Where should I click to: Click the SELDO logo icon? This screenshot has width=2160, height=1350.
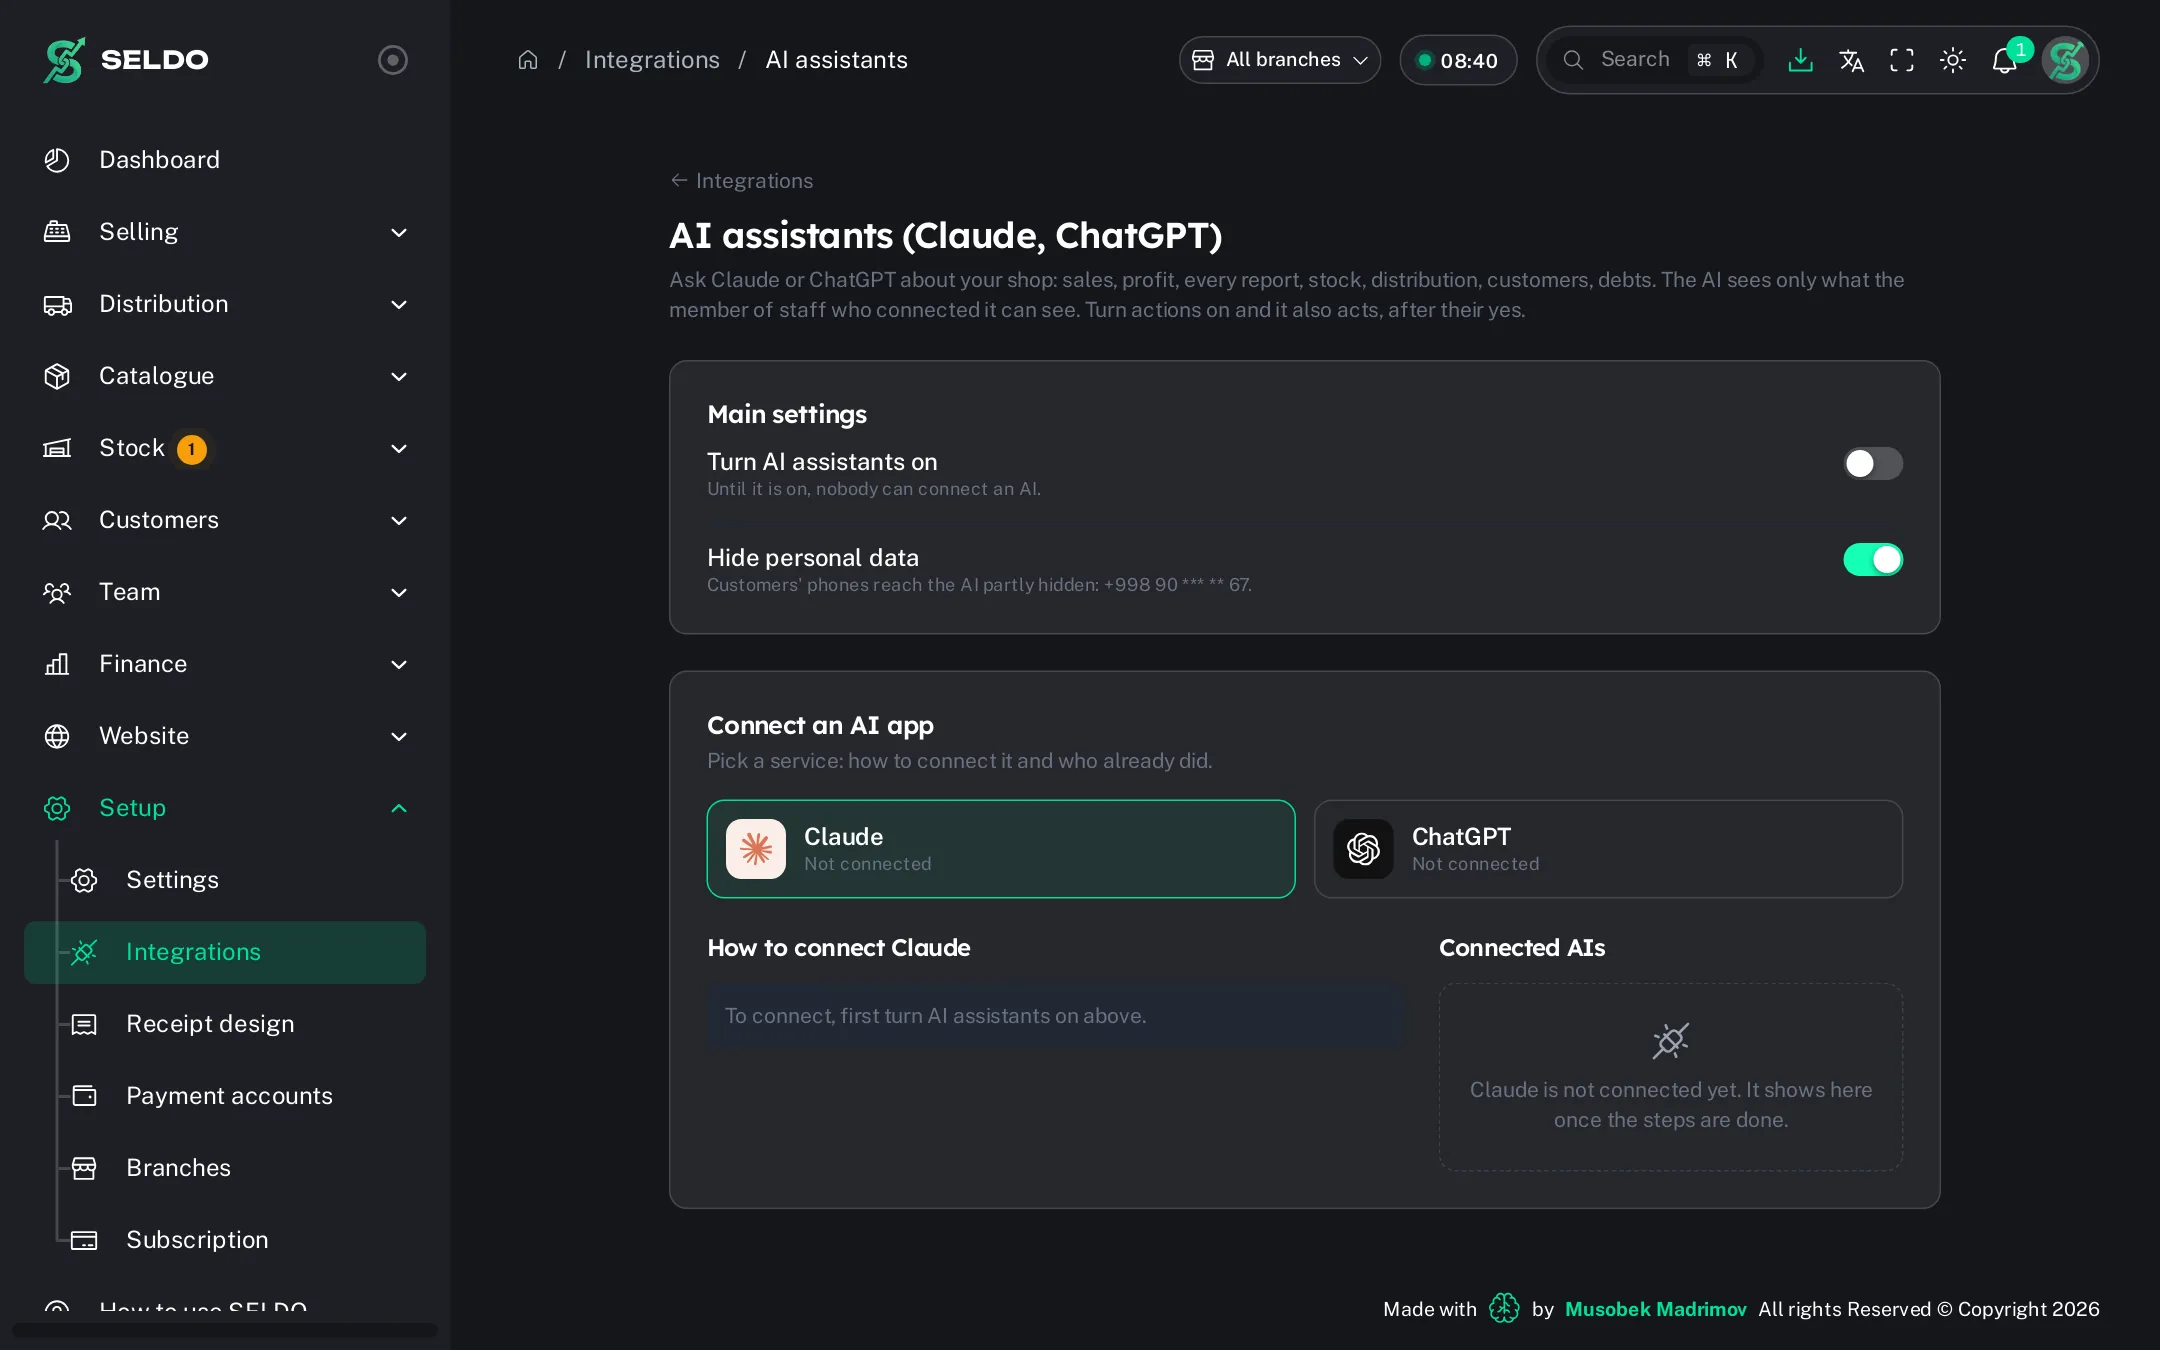64,60
